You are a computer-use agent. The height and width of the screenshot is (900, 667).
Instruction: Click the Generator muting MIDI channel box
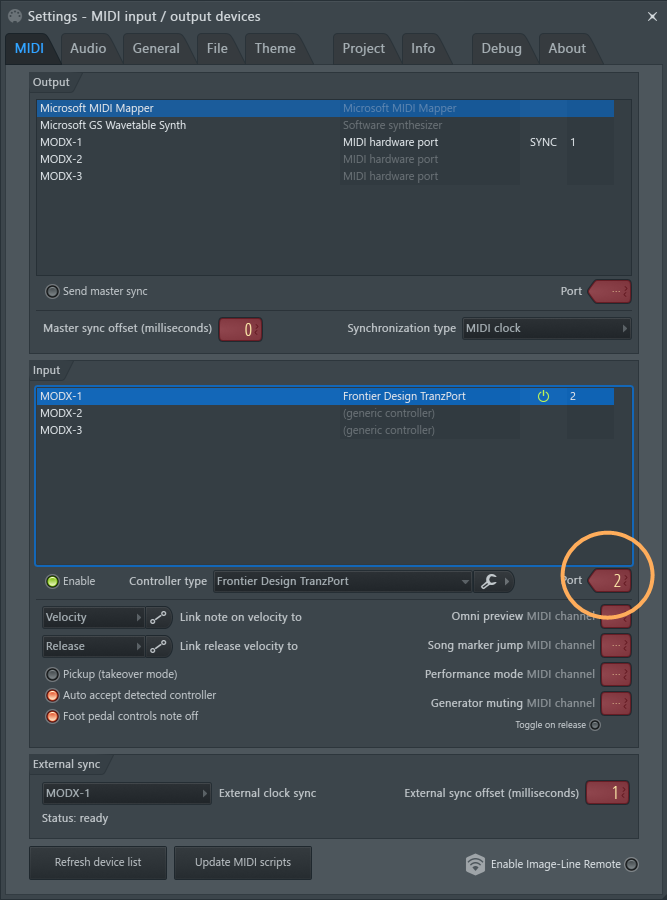pyautogui.click(x=616, y=703)
